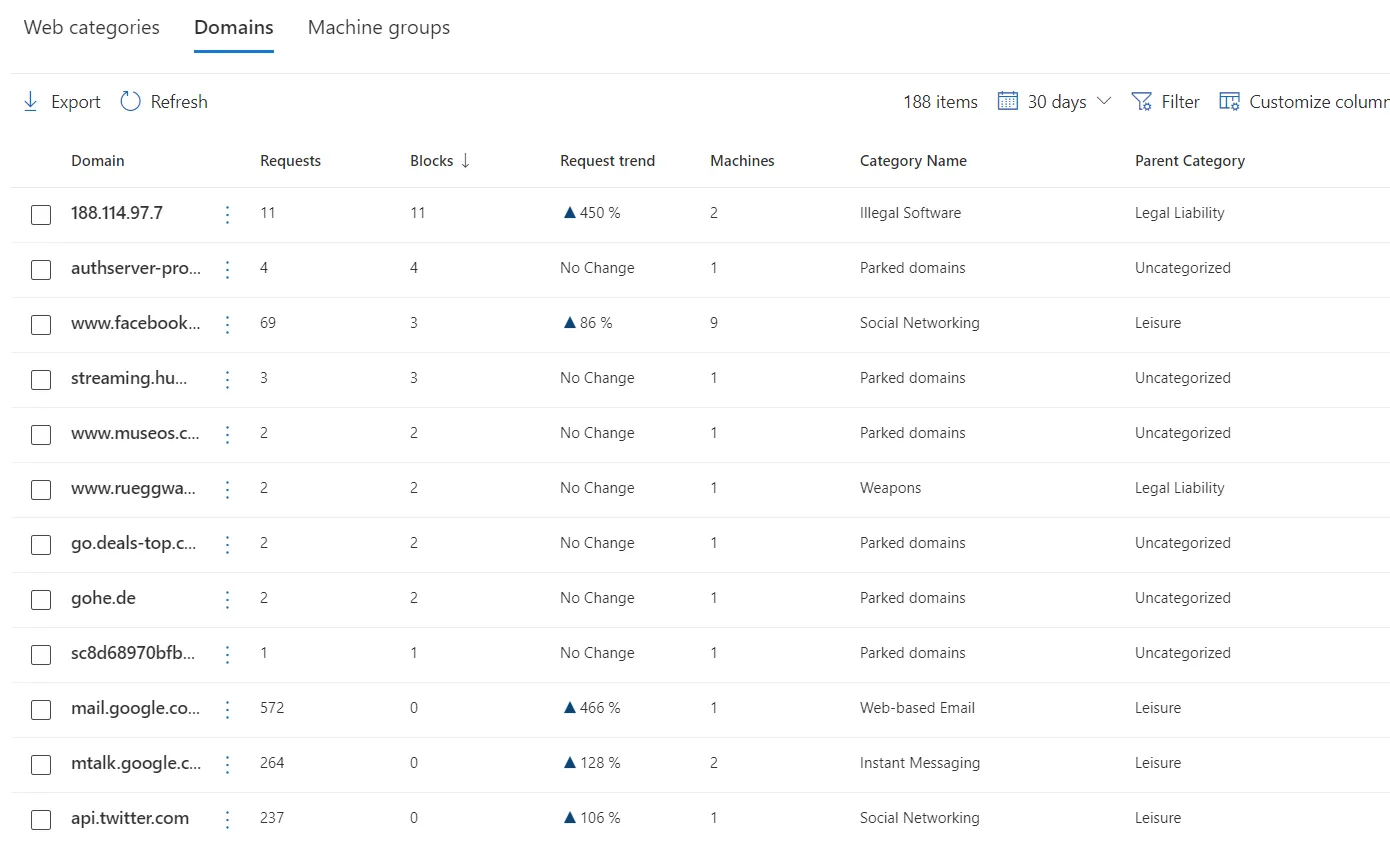This screenshot has height=845, width=1390.
Task: Select checkbox for mail.google domain
Action: click(41, 710)
